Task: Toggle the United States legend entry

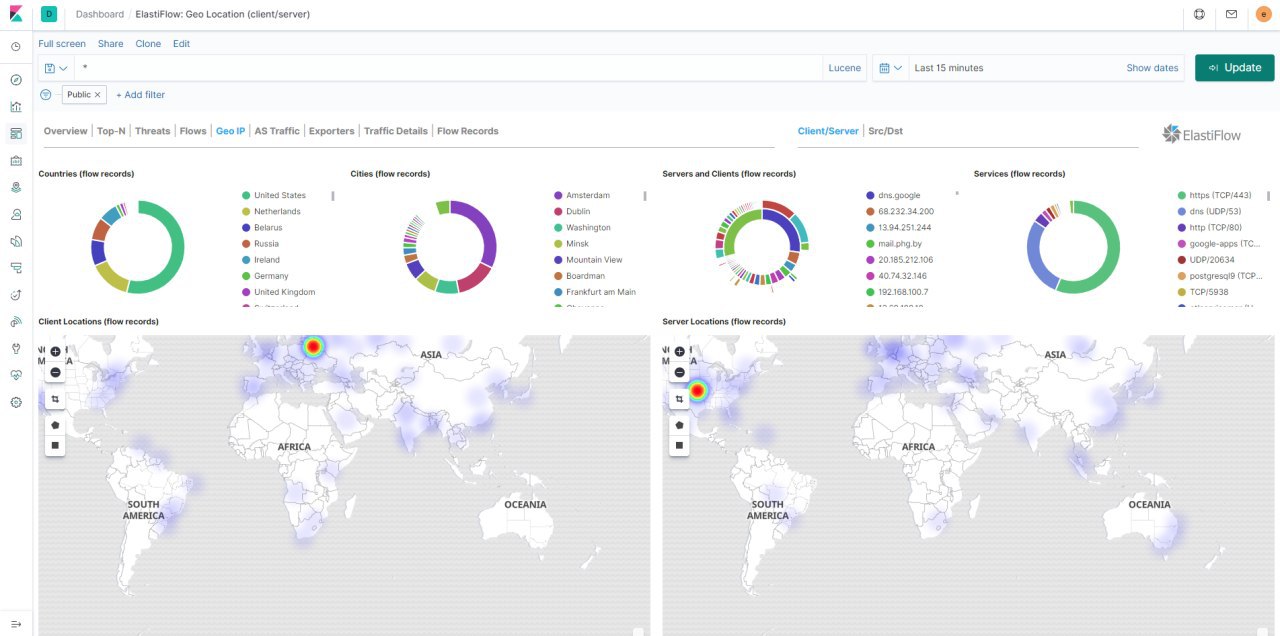Action: [279, 195]
